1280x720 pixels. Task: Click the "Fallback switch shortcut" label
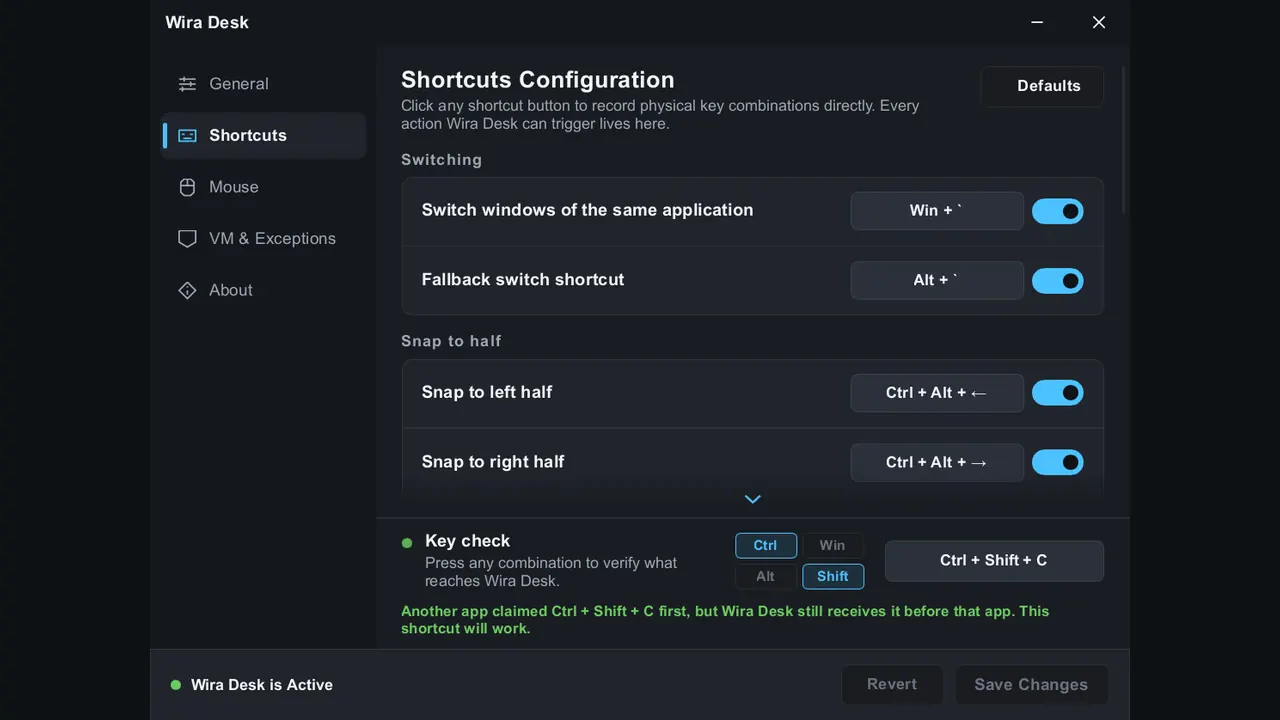click(x=523, y=280)
